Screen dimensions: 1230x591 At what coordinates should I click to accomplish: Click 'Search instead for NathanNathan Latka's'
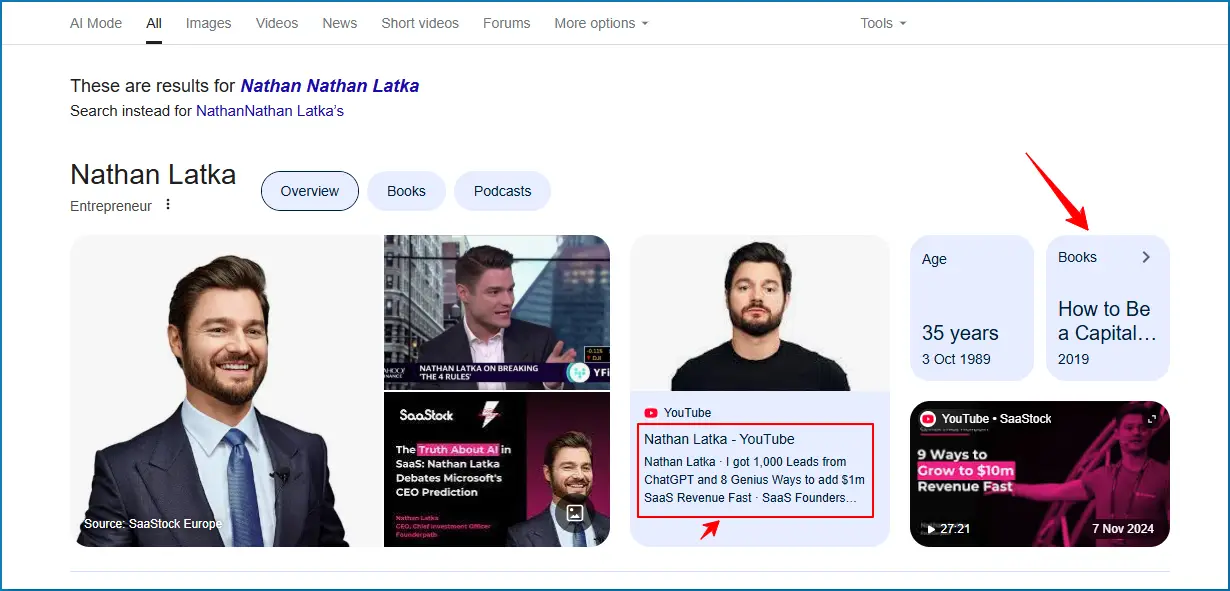(x=269, y=110)
